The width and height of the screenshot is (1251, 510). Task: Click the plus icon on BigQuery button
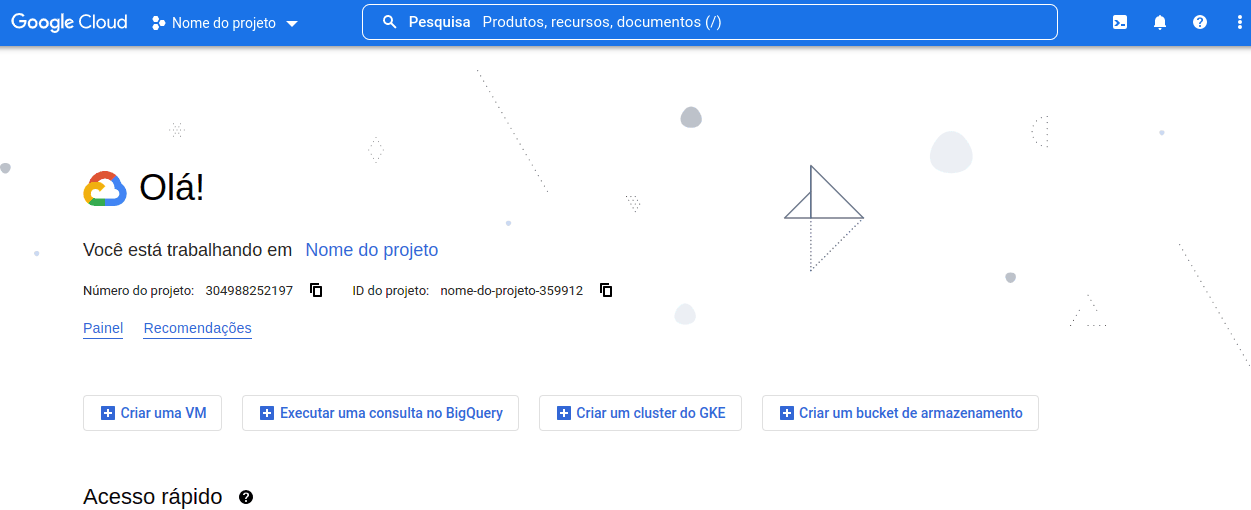267,413
